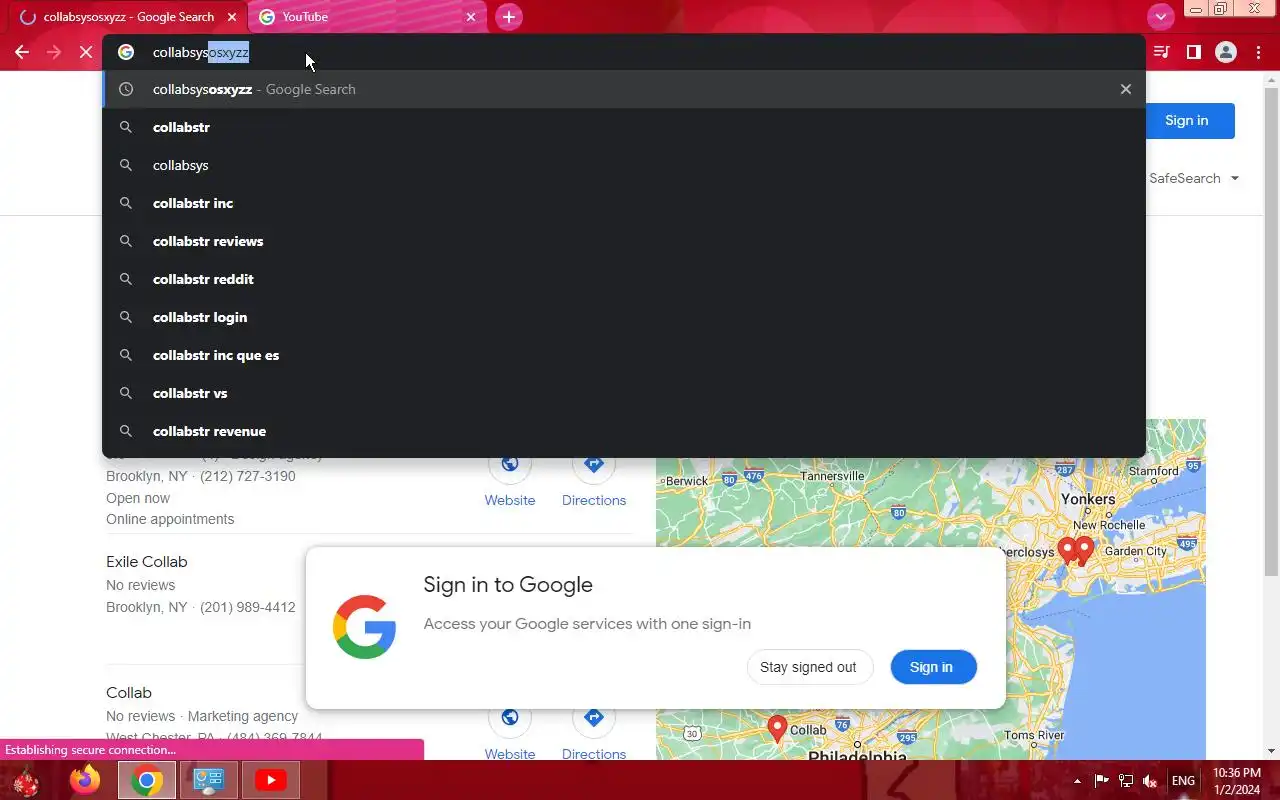
Task: Remove the collabsysosxyzz history suggestion
Action: coord(1126,89)
